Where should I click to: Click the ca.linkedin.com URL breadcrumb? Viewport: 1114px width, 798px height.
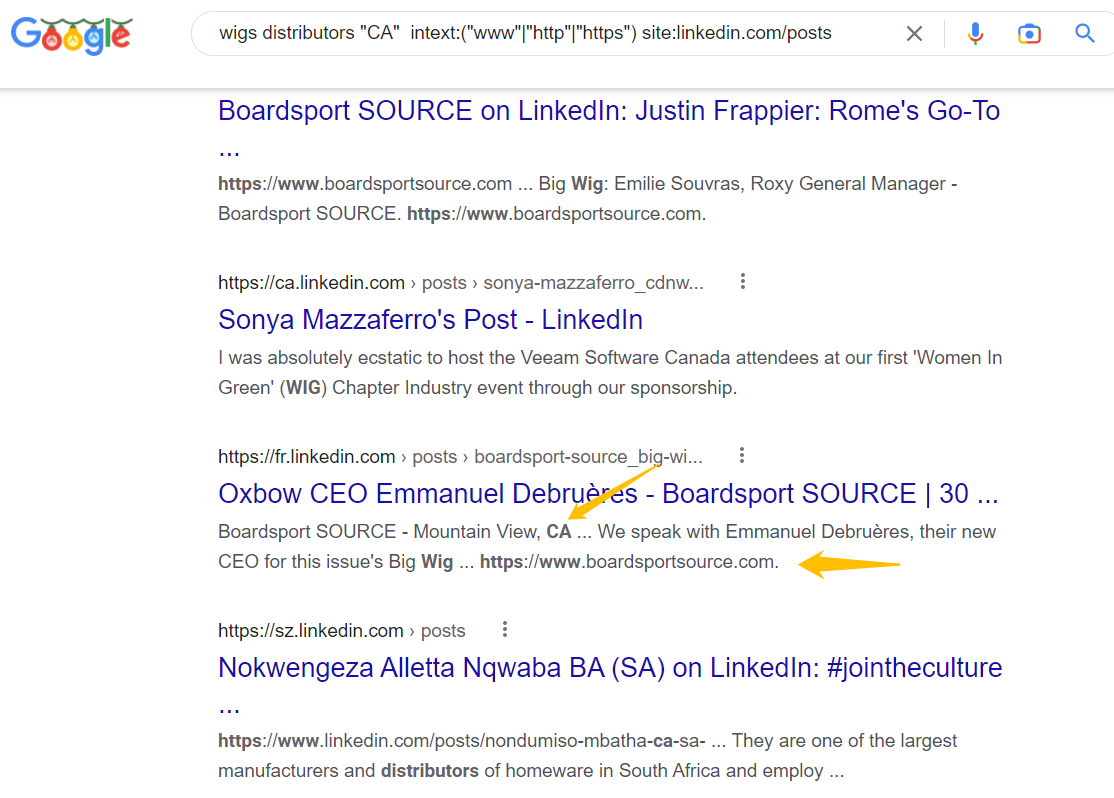point(311,283)
